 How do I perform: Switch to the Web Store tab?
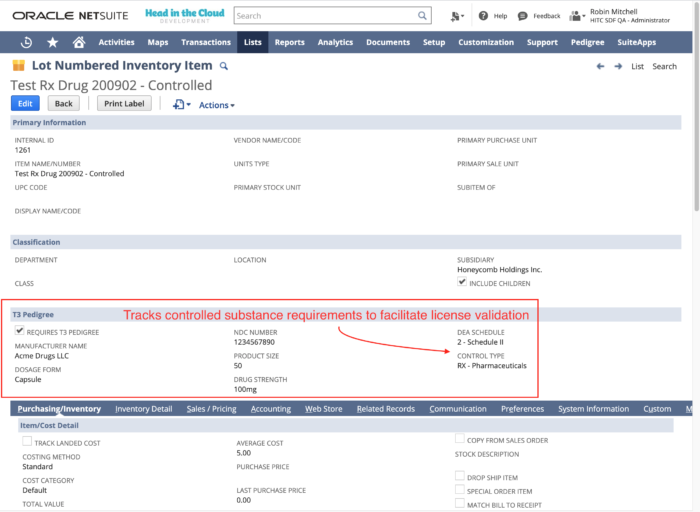[x=324, y=409]
